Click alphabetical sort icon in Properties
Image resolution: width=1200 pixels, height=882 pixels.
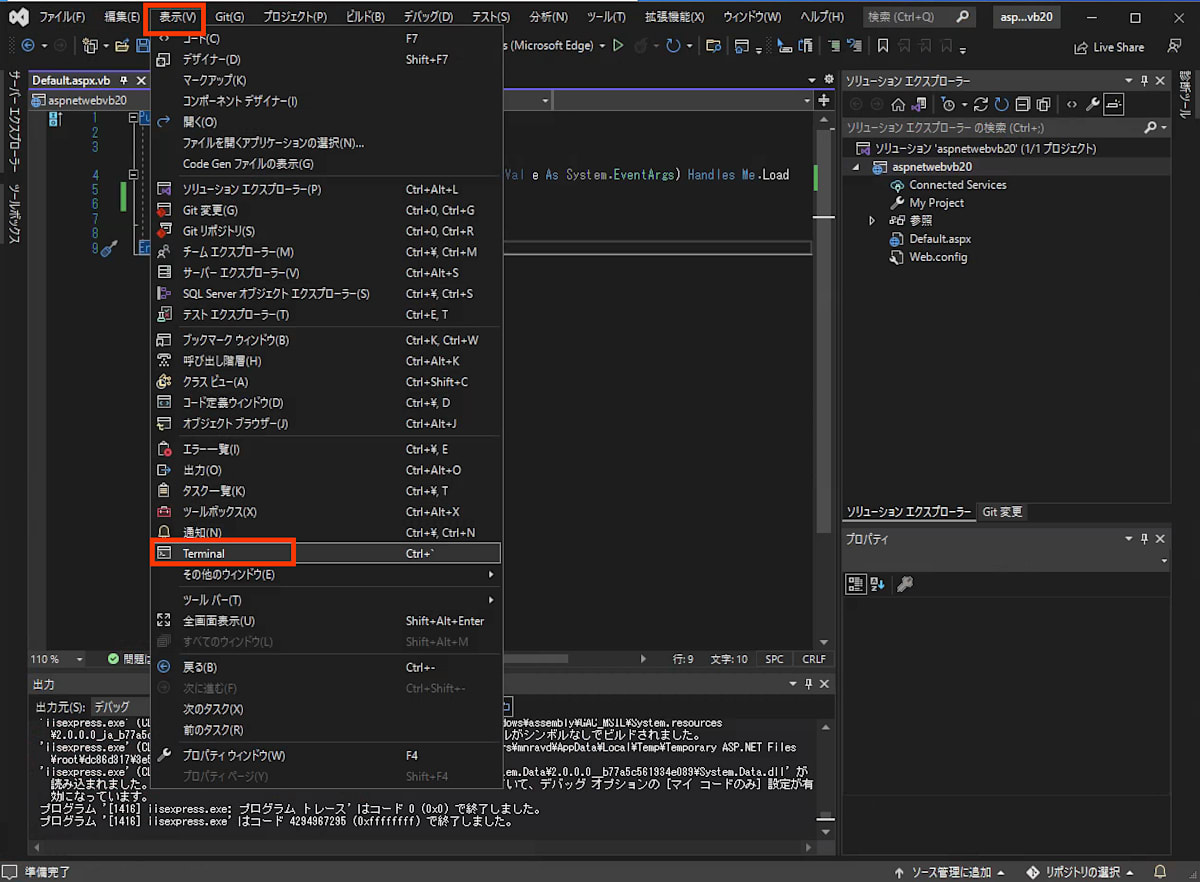pos(877,584)
